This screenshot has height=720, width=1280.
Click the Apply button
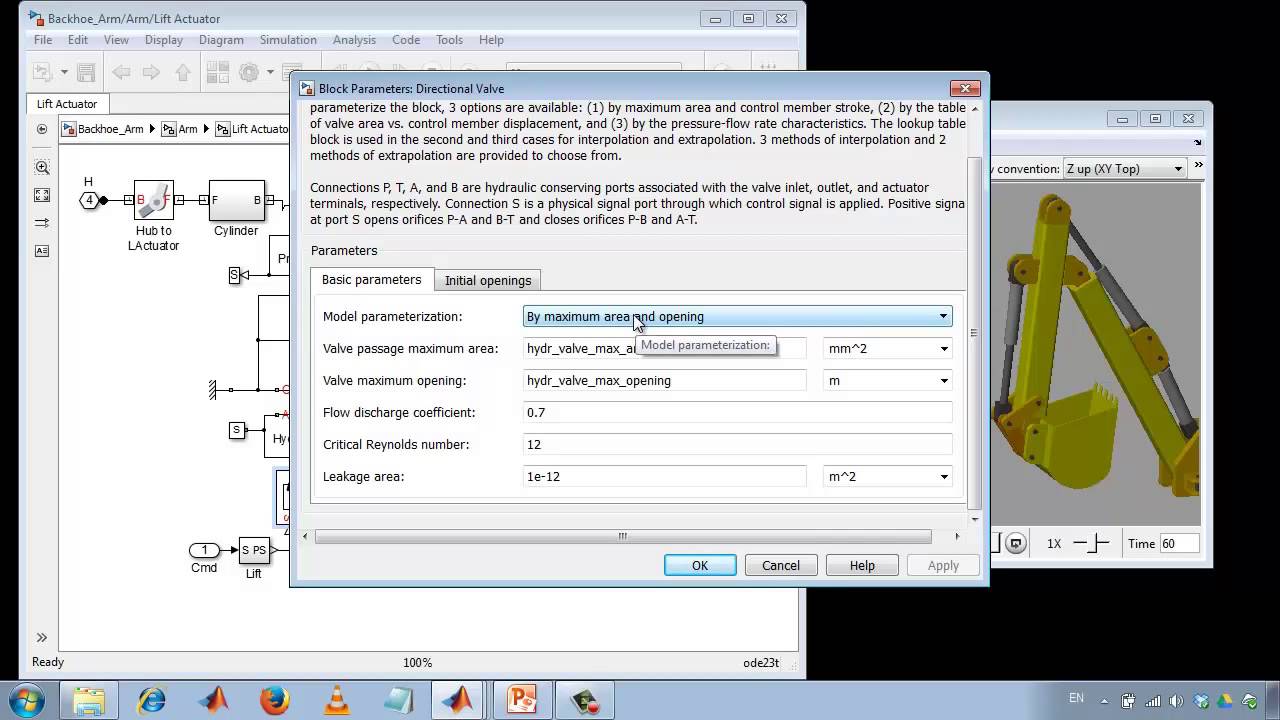pos(943,565)
